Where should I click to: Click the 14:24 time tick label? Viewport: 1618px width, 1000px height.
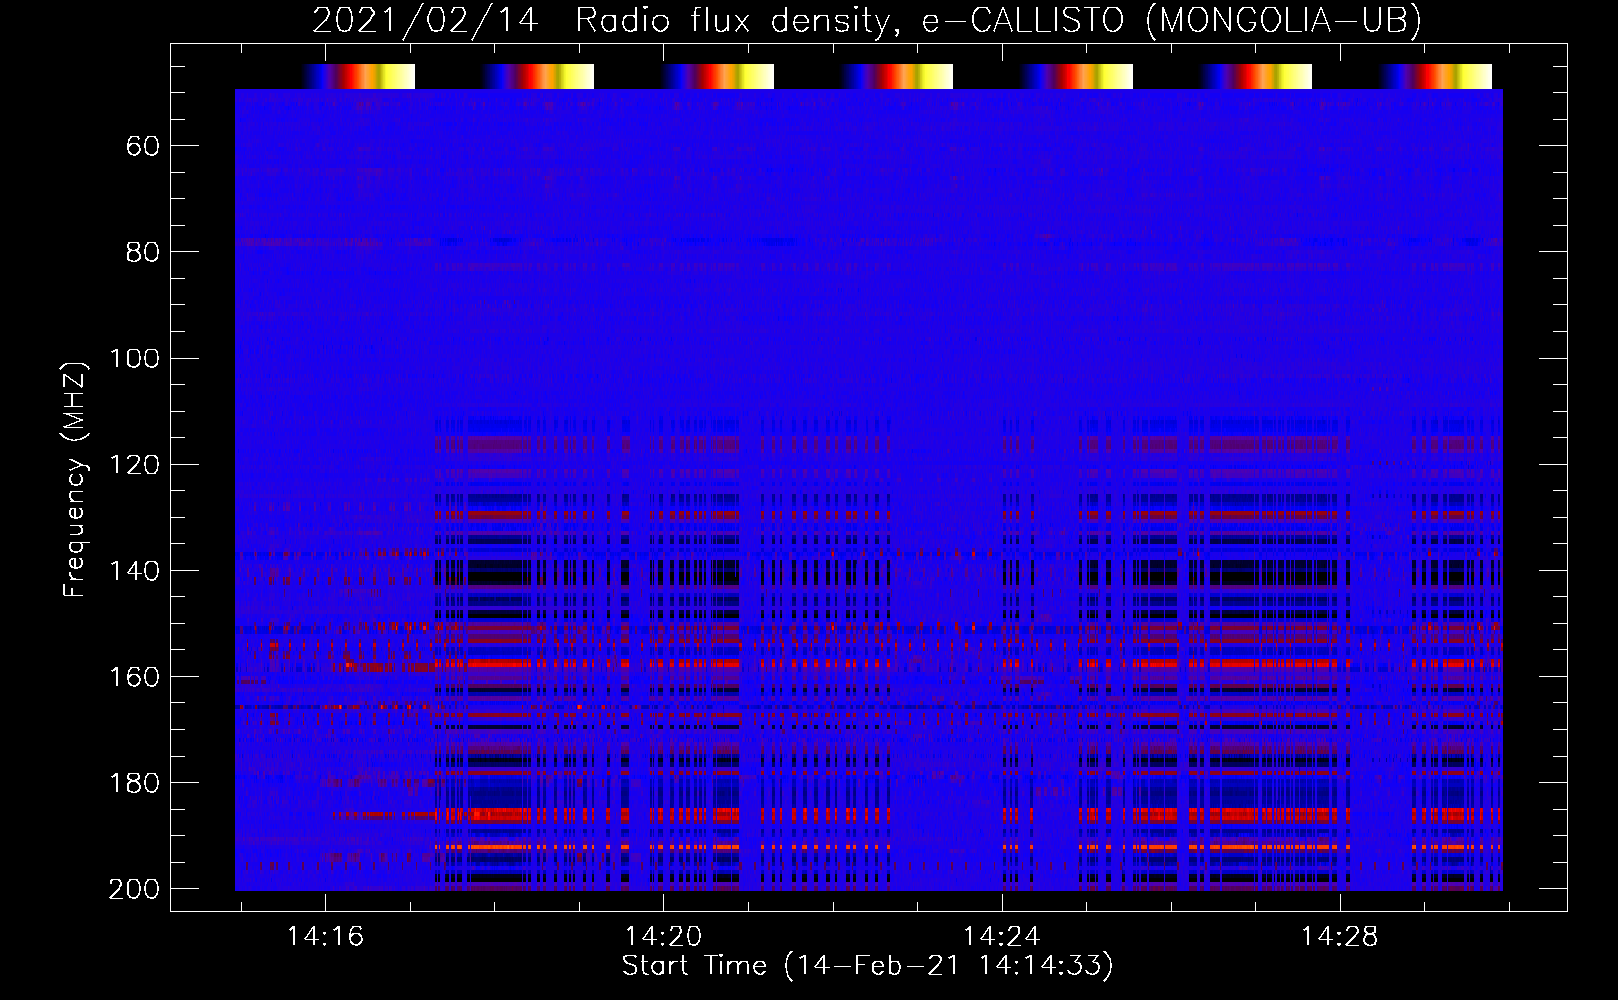tap(1001, 937)
